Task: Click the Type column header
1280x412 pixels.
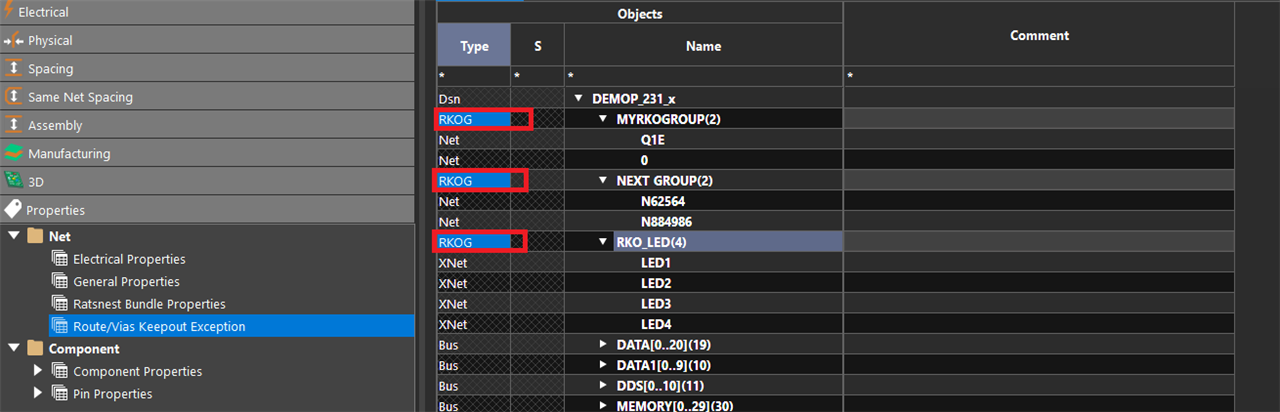Action: (474, 46)
